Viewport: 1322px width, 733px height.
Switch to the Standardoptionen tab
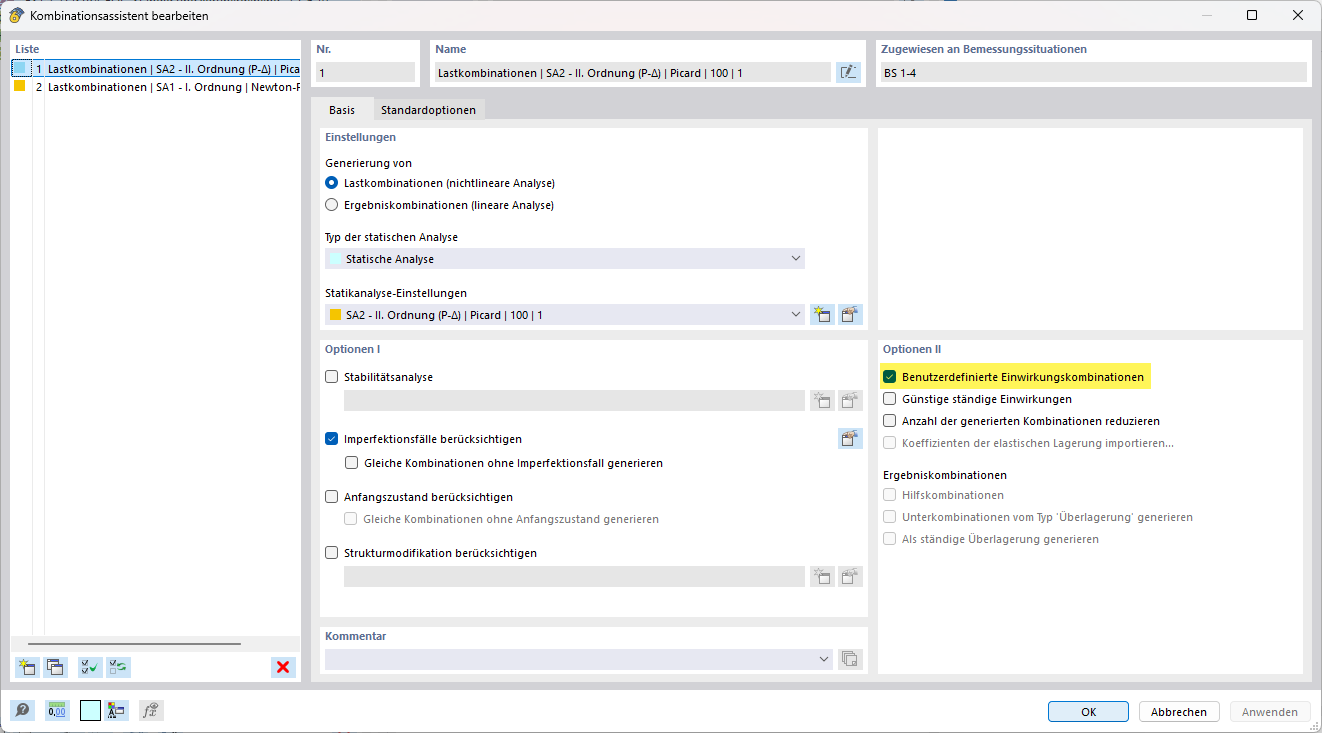(428, 110)
